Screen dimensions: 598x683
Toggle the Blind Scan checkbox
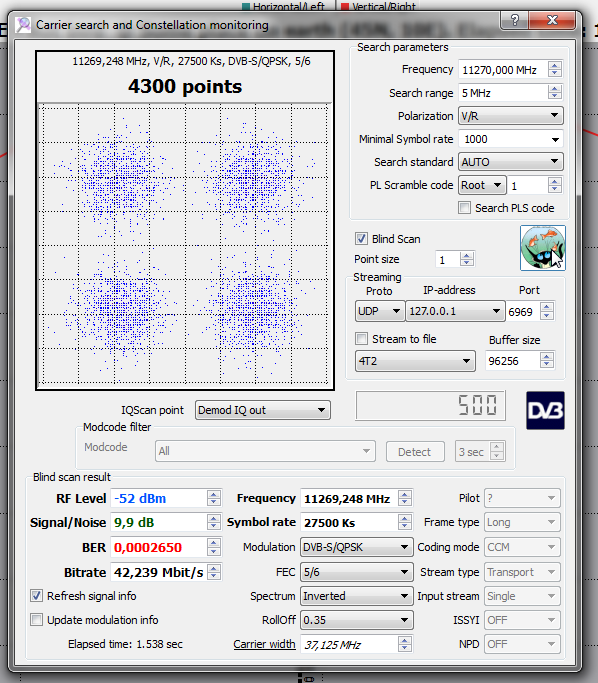361,239
